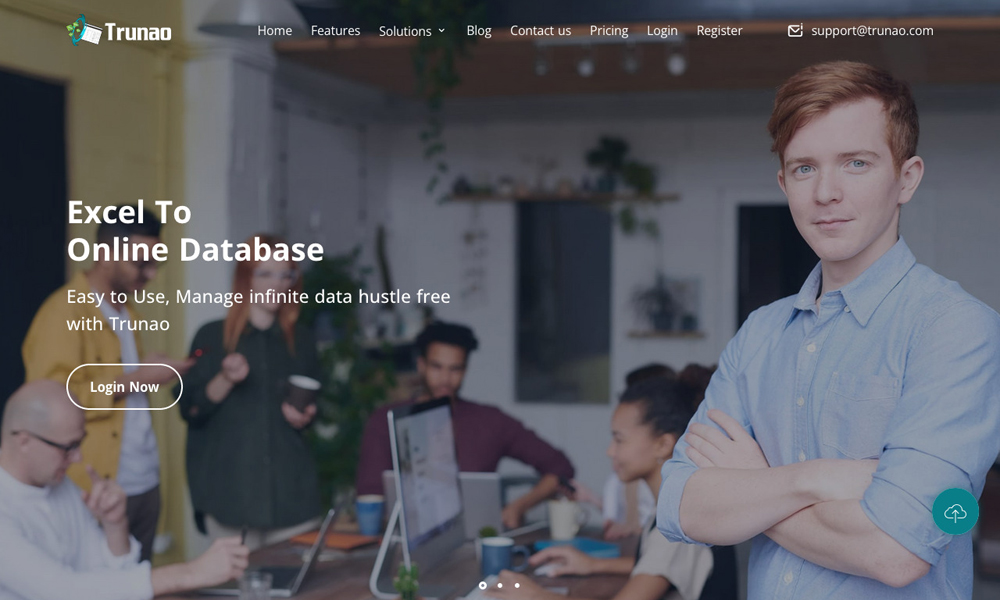Jump to the third carousel slide dot

click(517, 585)
